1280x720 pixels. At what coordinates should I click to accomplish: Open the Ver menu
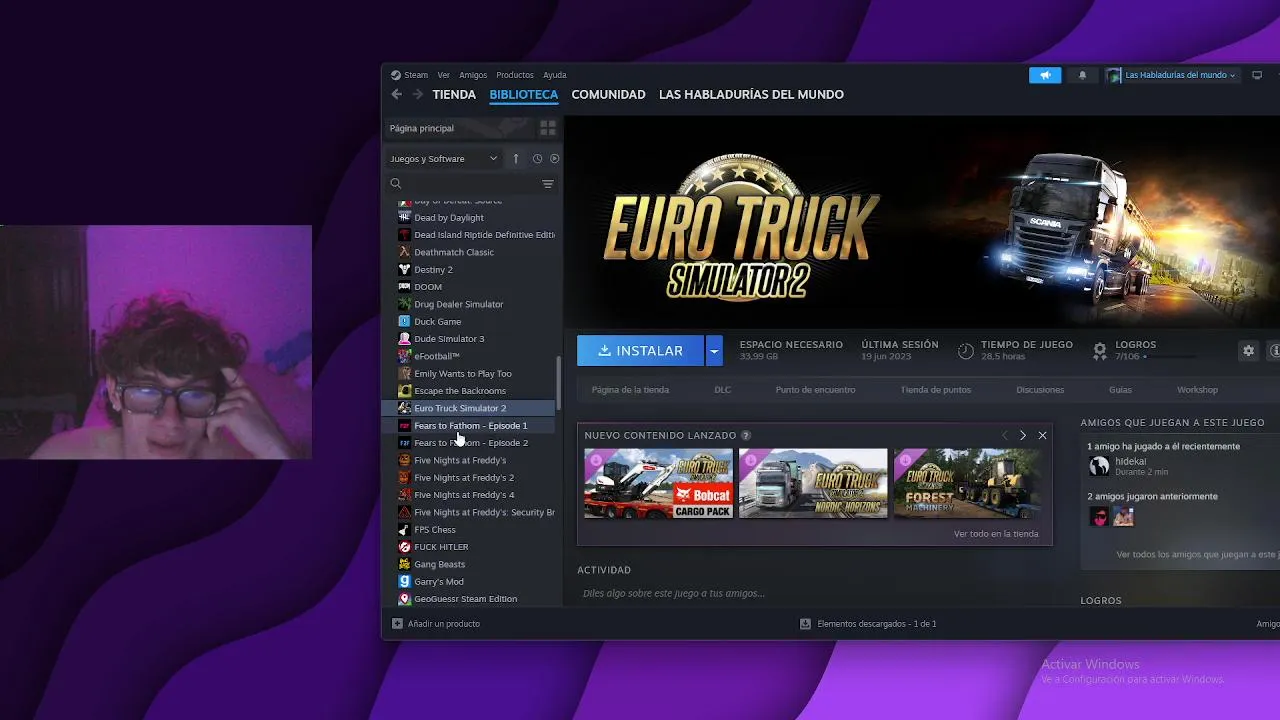pyautogui.click(x=443, y=75)
